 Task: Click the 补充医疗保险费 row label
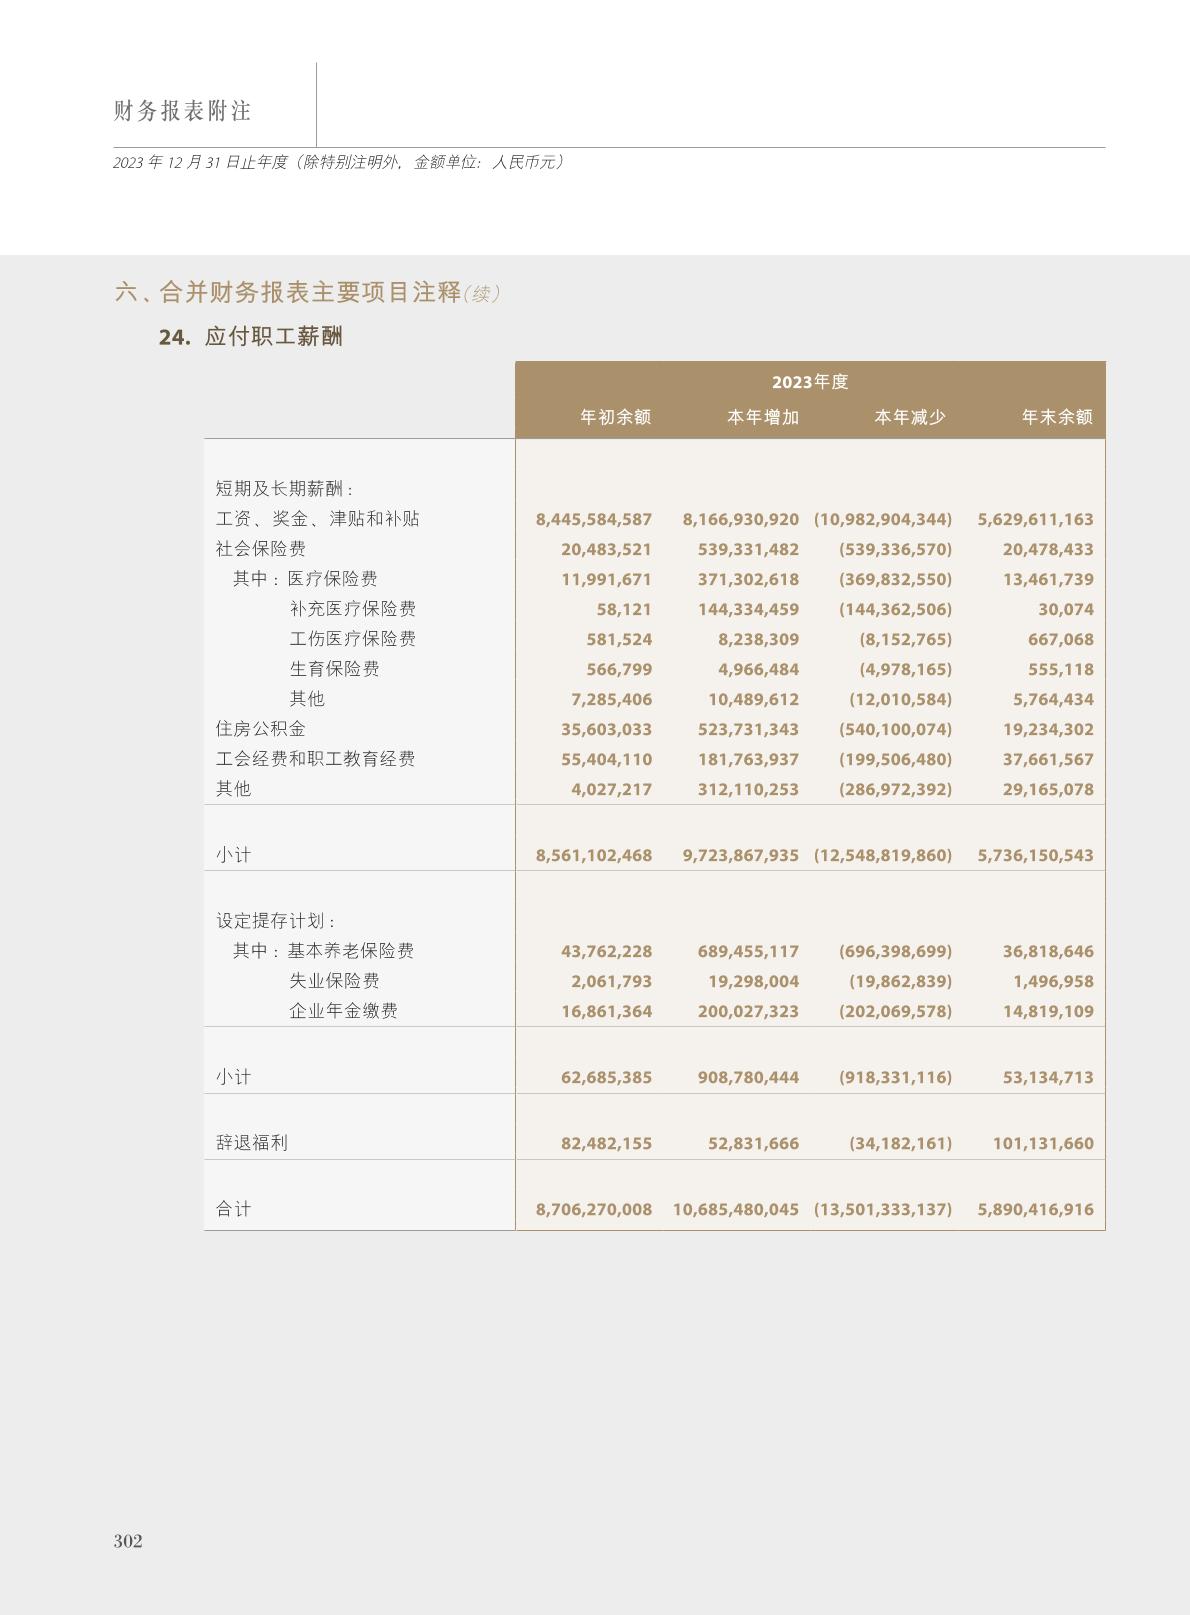coord(352,609)
